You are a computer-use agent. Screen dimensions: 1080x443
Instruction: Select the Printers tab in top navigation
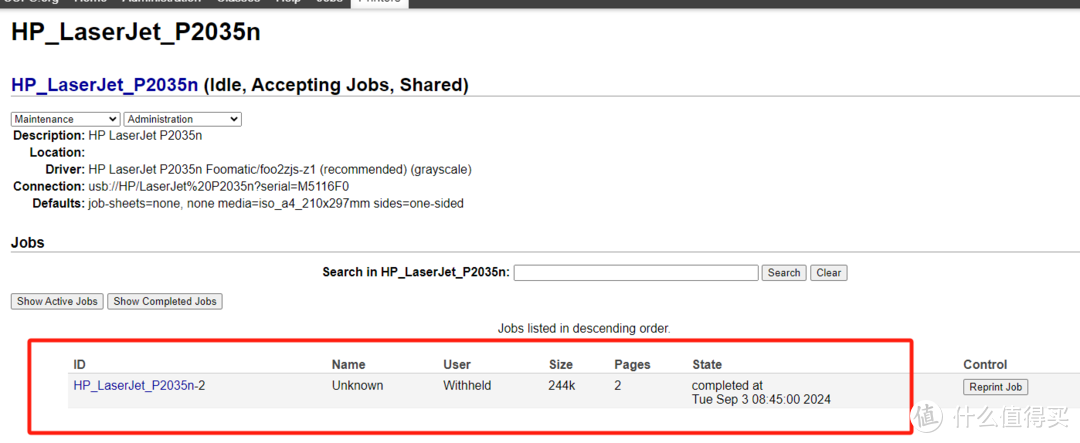[x=378, y=2]
